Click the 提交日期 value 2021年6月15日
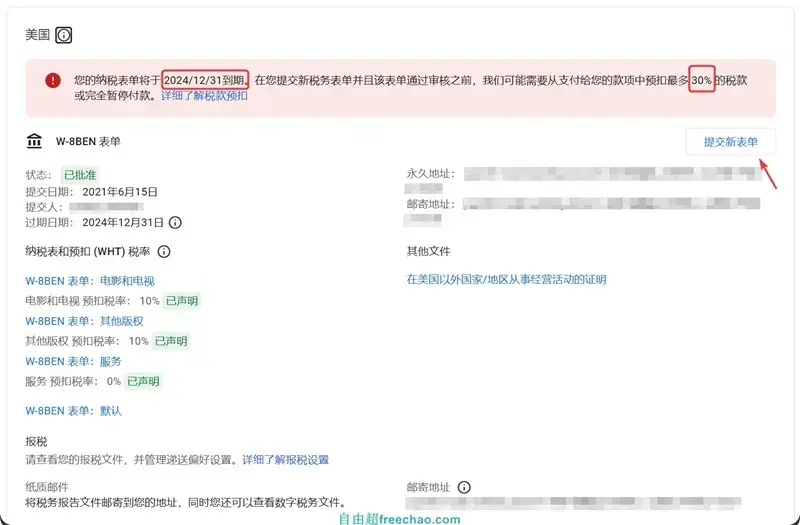800x525 pixels. [120, 192]
